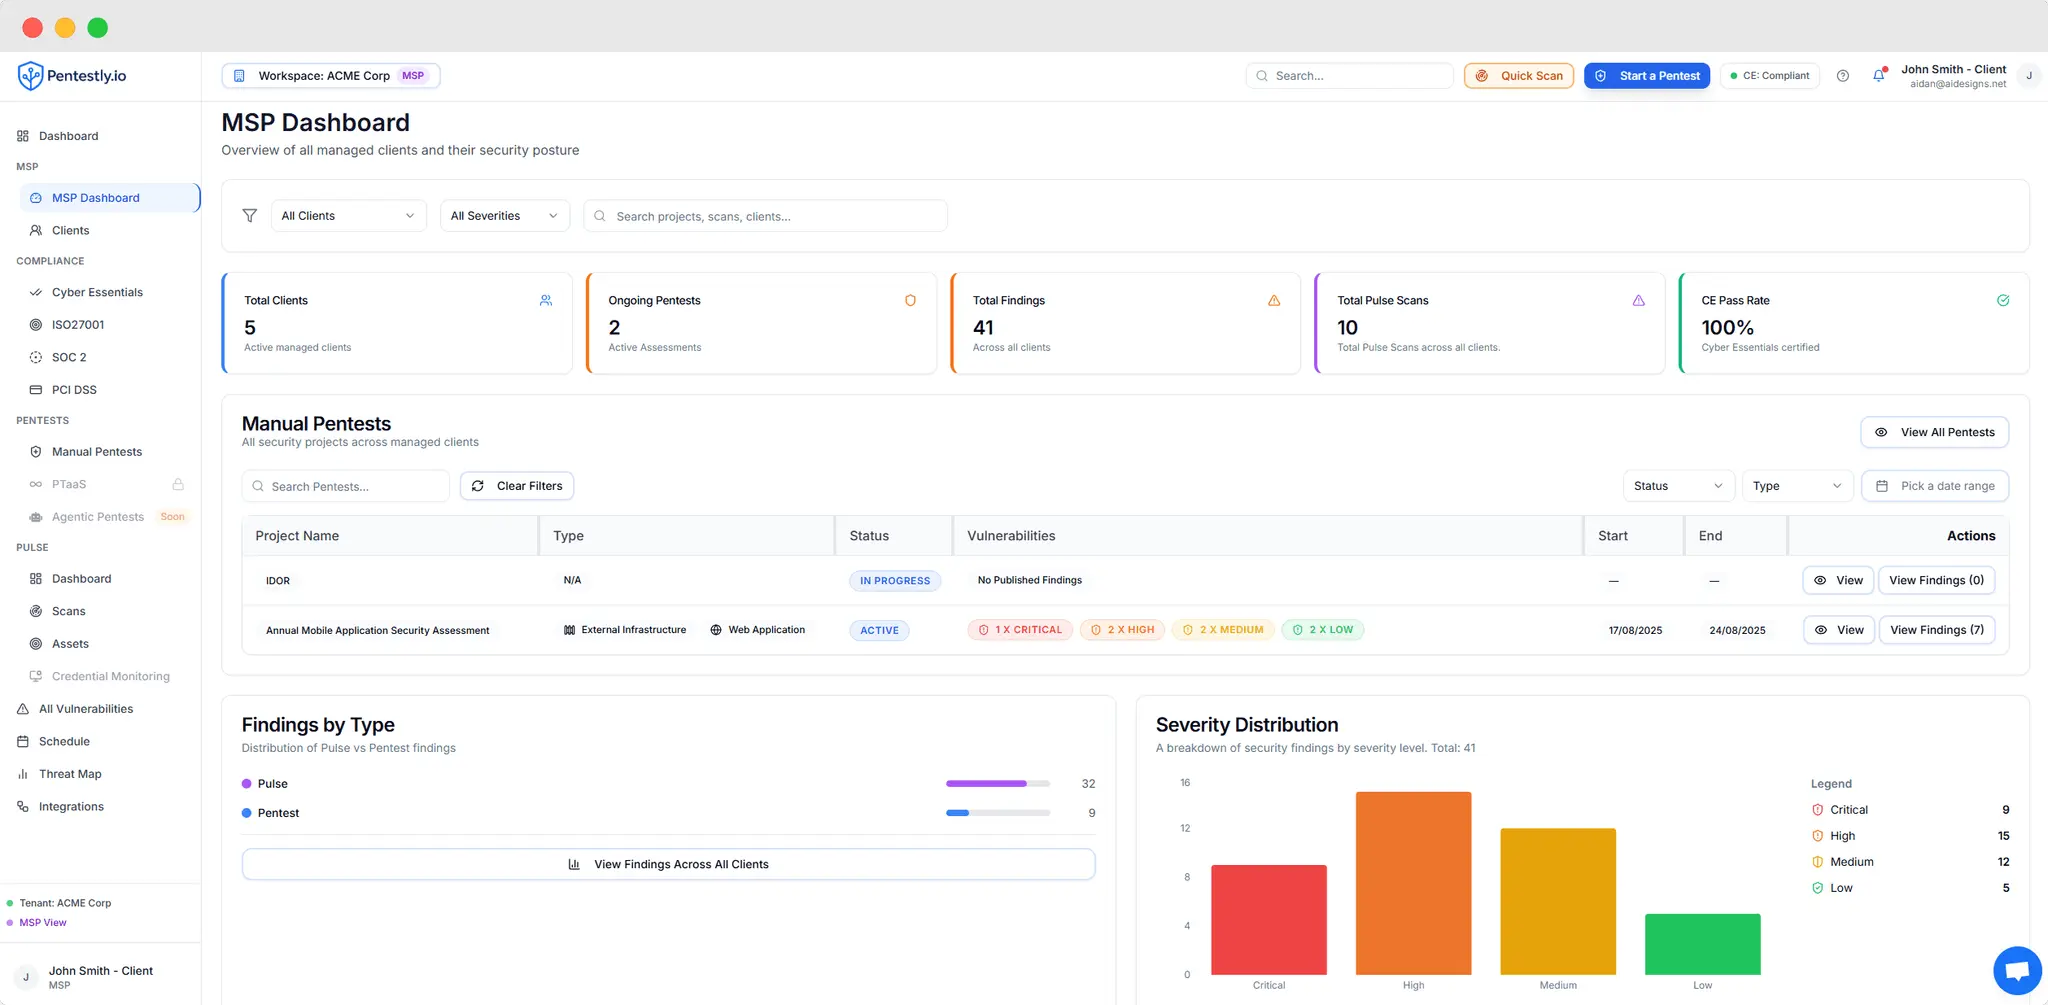This screenshot has width=2048, height=1005.
Task: Click the red Critical chart bar
Action: [x=1269, y=920]
